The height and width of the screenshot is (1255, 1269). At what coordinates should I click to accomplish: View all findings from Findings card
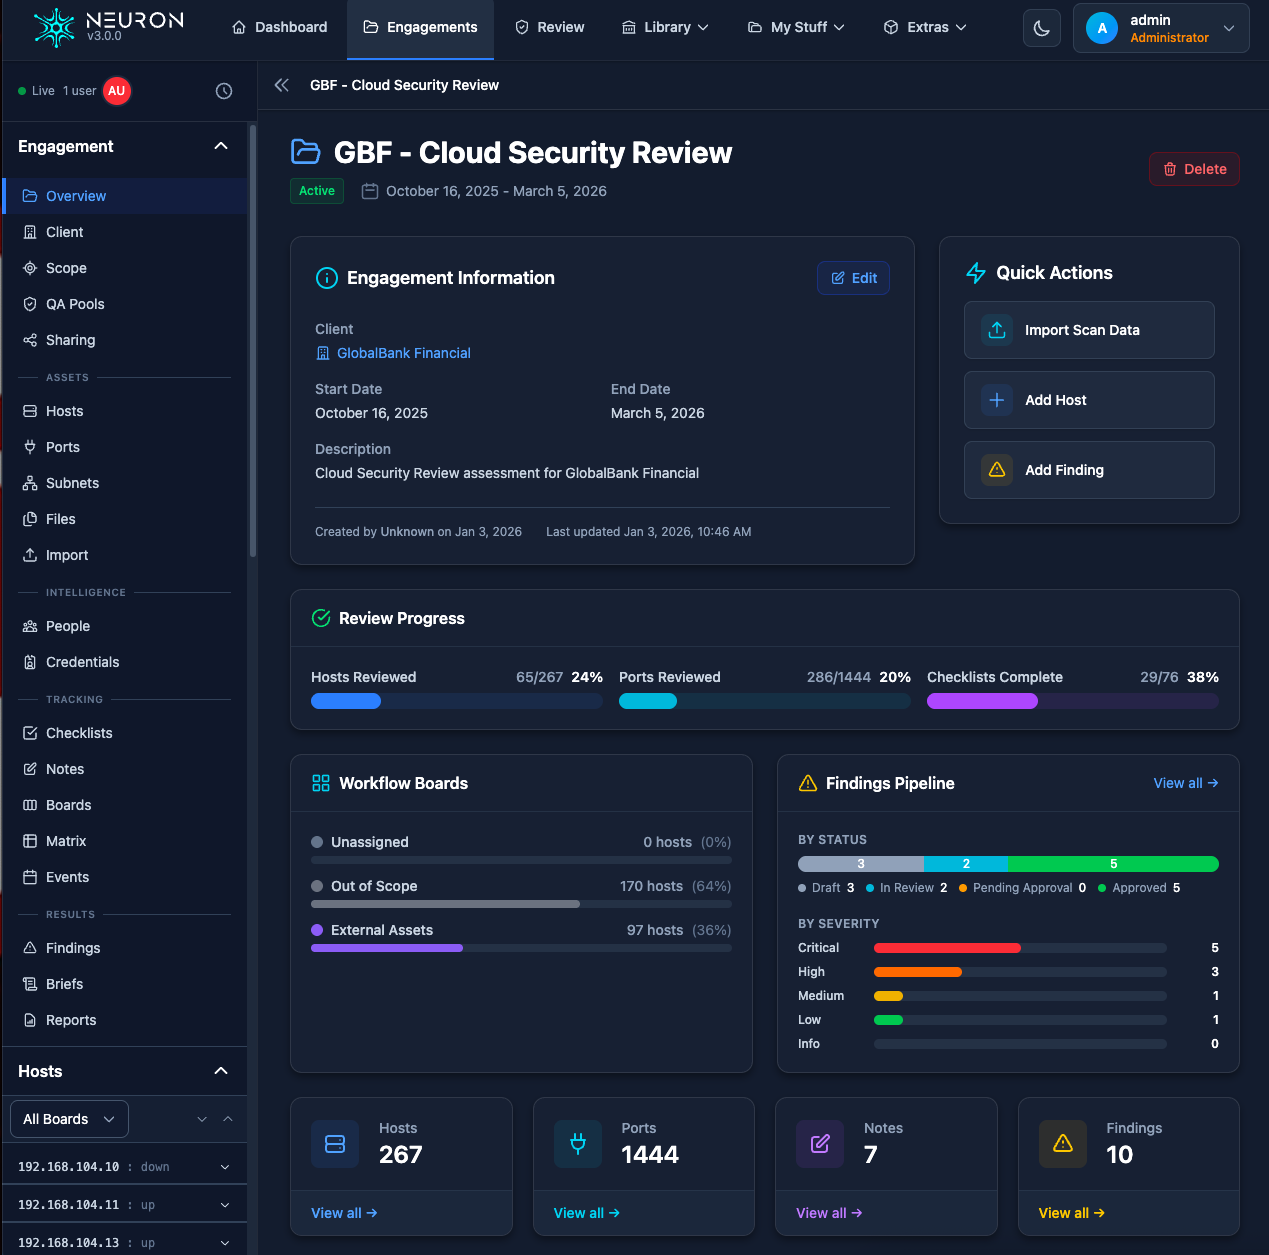pyautogui.click(x=1072, y=1213)
